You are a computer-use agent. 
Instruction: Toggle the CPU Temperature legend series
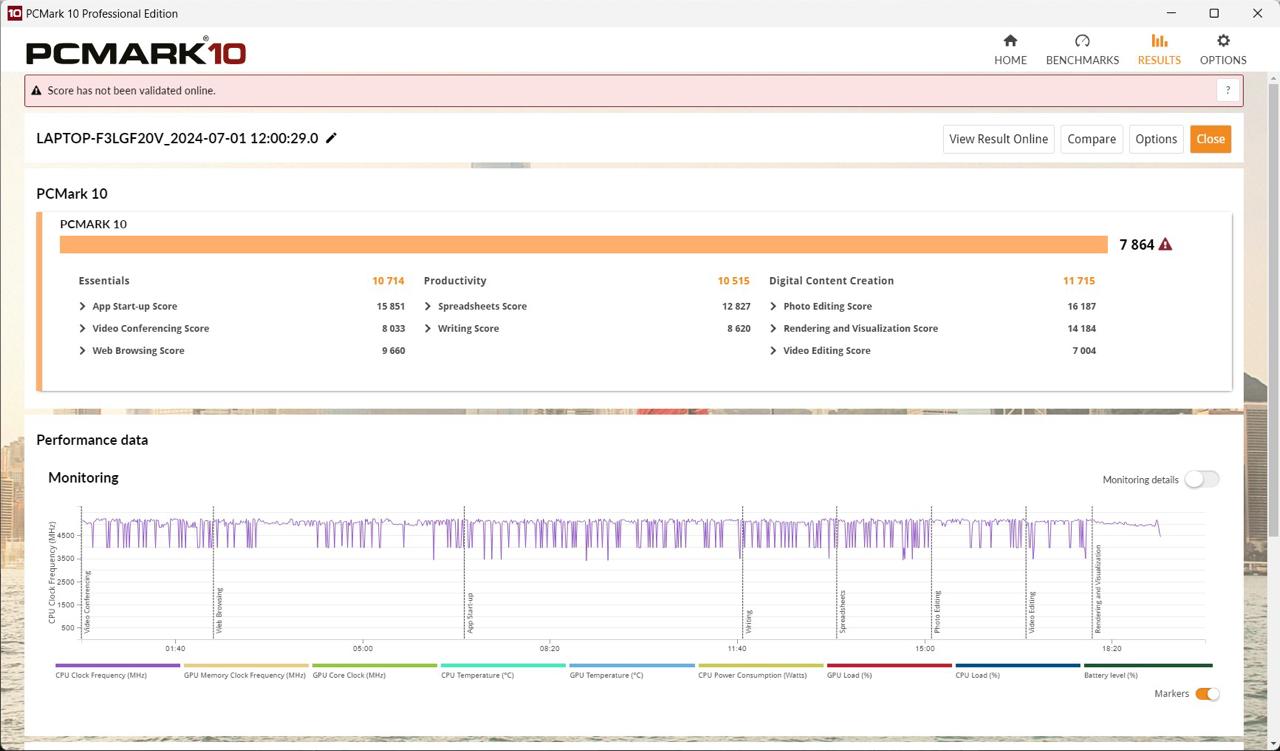point(502,671)
